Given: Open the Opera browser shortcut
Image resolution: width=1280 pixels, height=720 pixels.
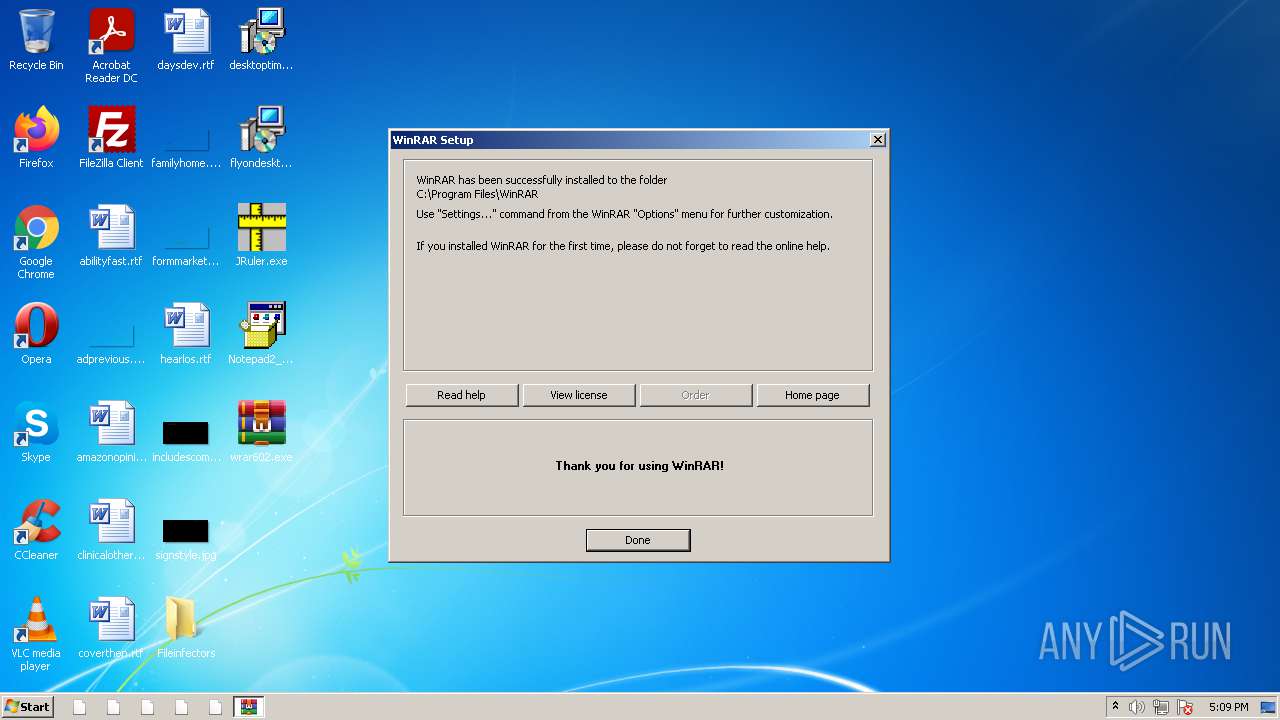Looking at the screenshot, I should [x=36, y=334].
